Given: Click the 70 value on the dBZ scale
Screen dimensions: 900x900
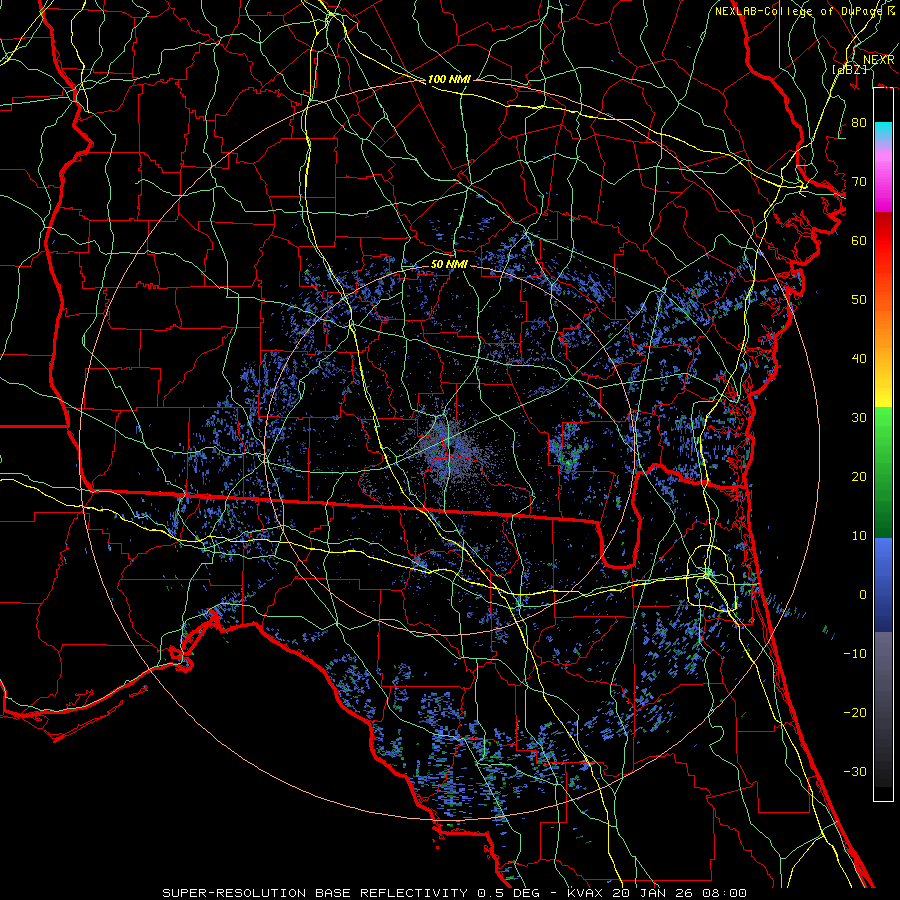Looking at the screenshot, I should (859, 182).
